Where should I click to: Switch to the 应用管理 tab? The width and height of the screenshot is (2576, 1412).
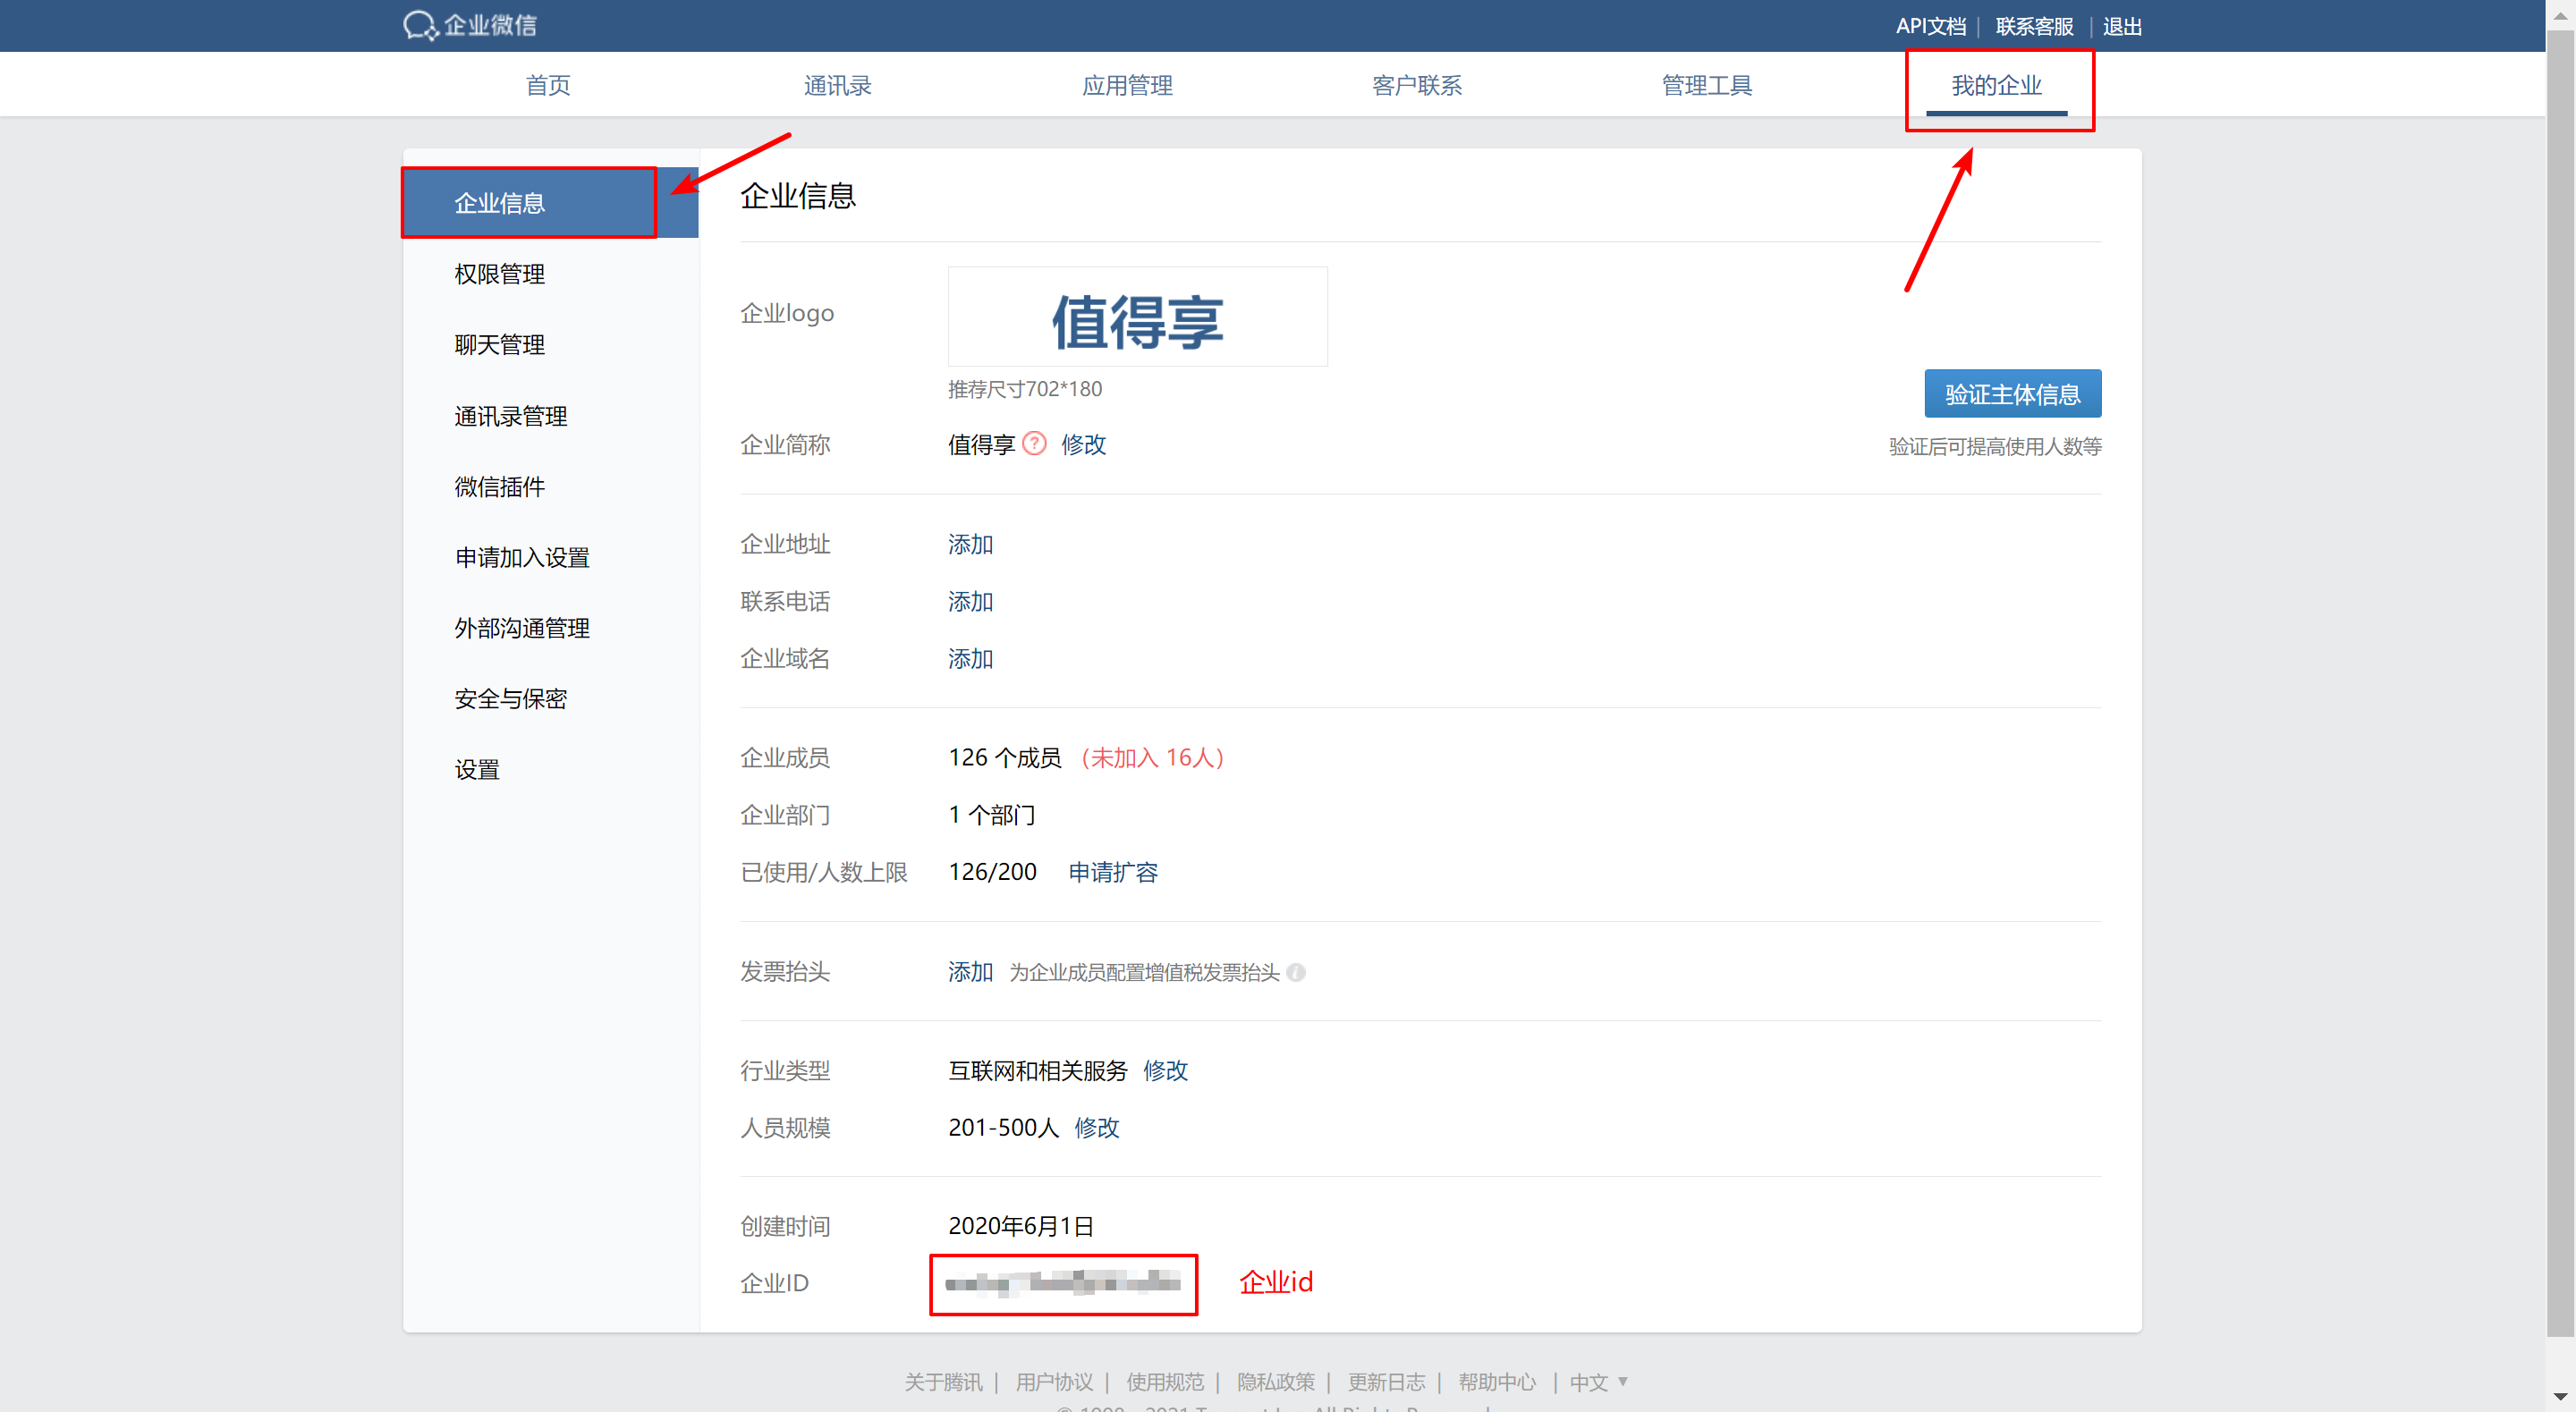pyautogui.click(x=1127, y=85)
